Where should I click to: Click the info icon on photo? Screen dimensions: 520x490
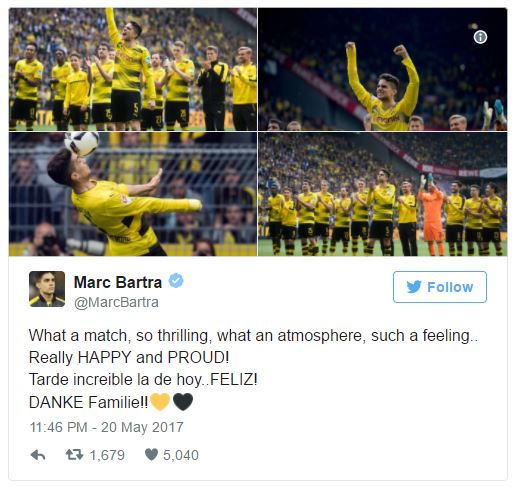coord(480,37)
